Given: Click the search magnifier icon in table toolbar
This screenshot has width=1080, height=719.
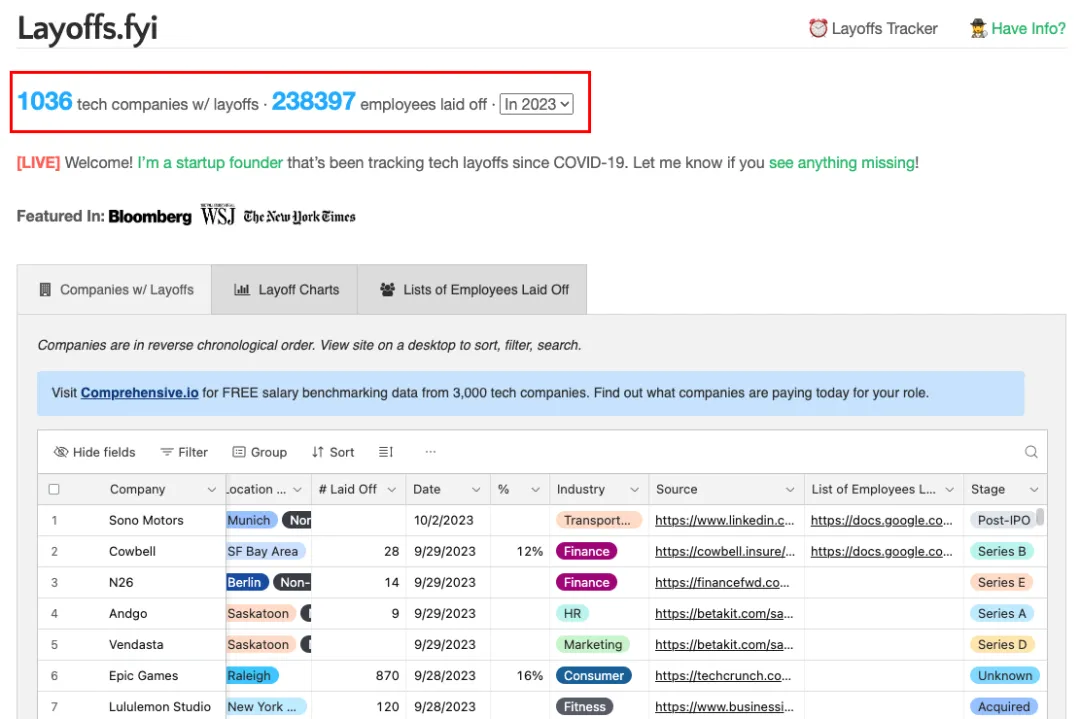Looking at the screenshot, I should (x=1031, y=452).
